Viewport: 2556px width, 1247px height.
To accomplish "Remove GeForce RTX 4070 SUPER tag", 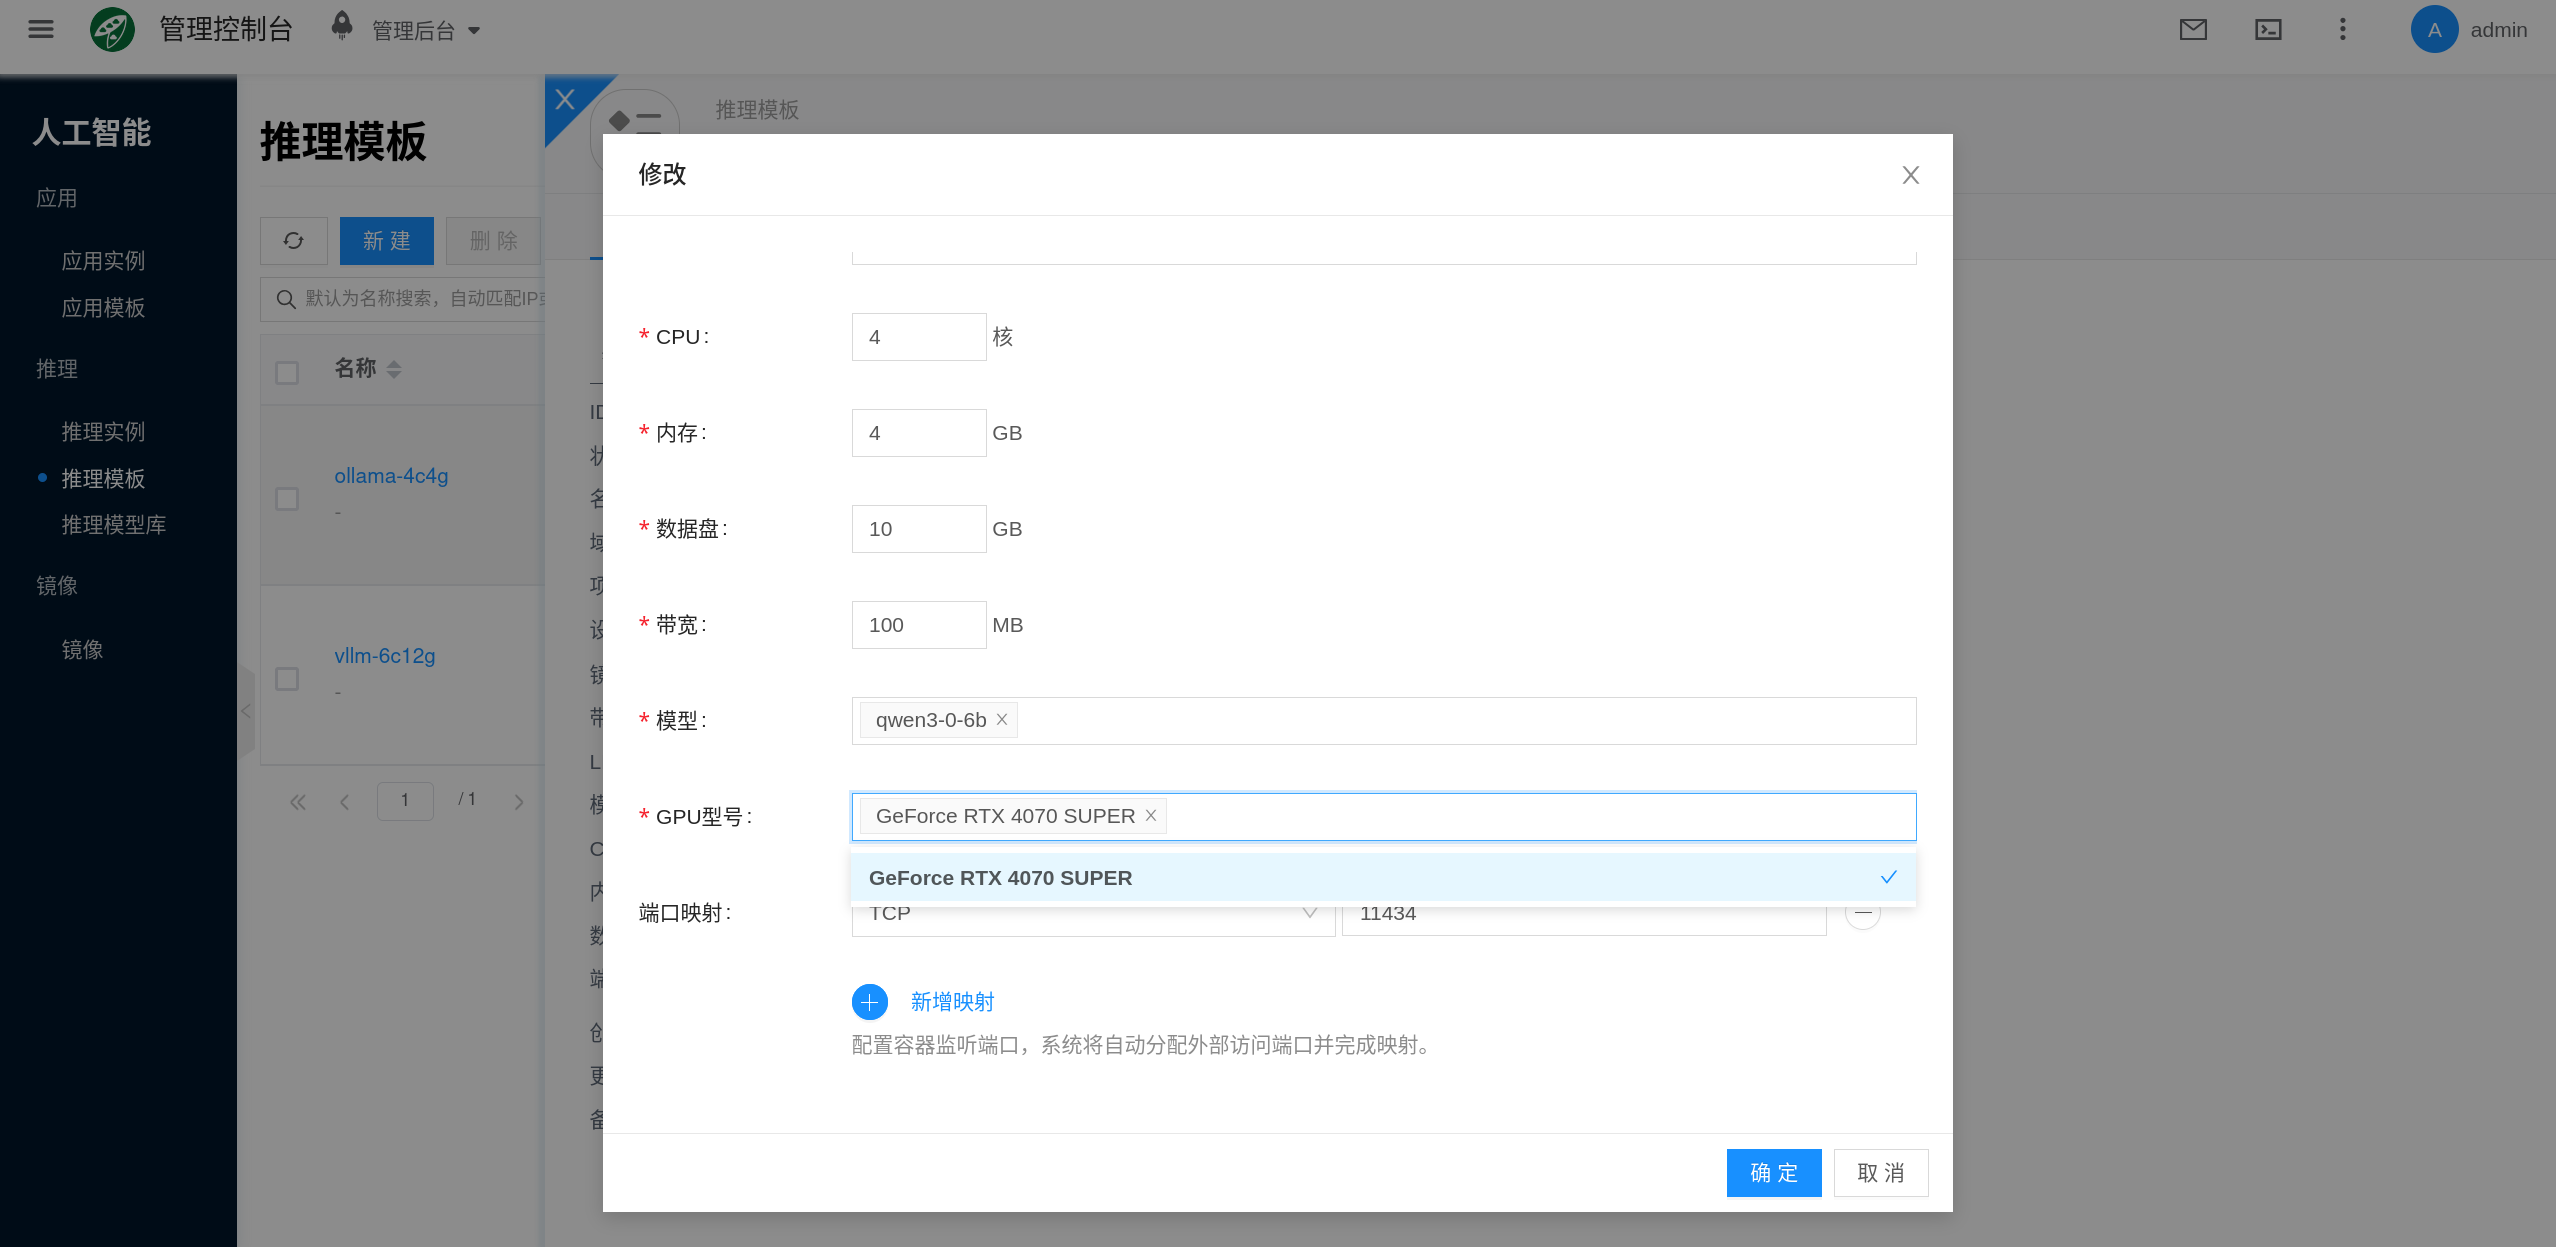I will [x=1151, y=816].
